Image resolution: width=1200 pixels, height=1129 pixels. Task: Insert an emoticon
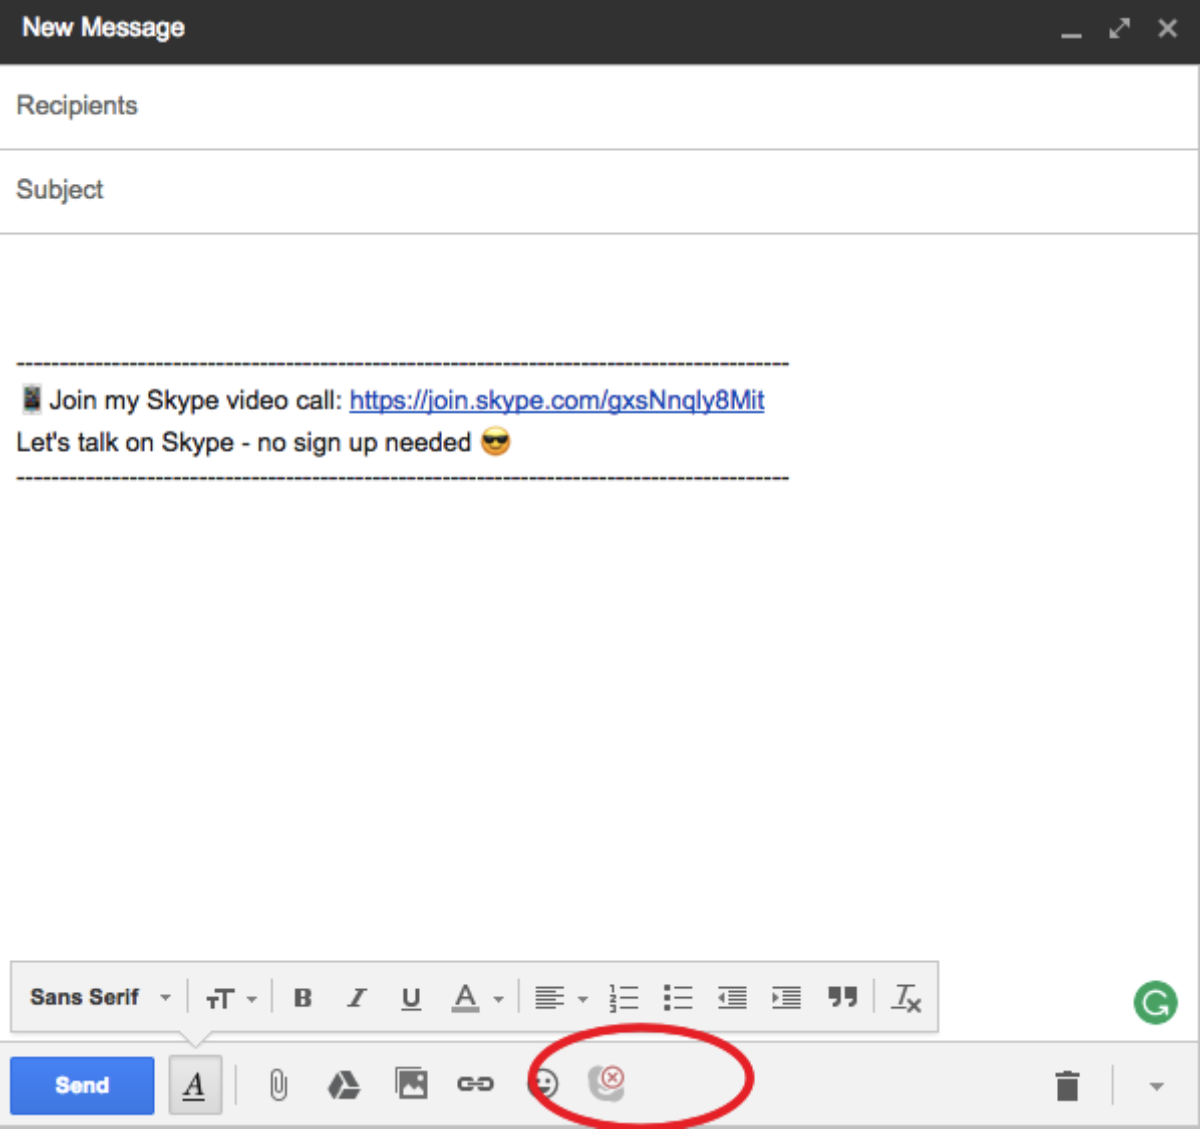click(544, 1084)
